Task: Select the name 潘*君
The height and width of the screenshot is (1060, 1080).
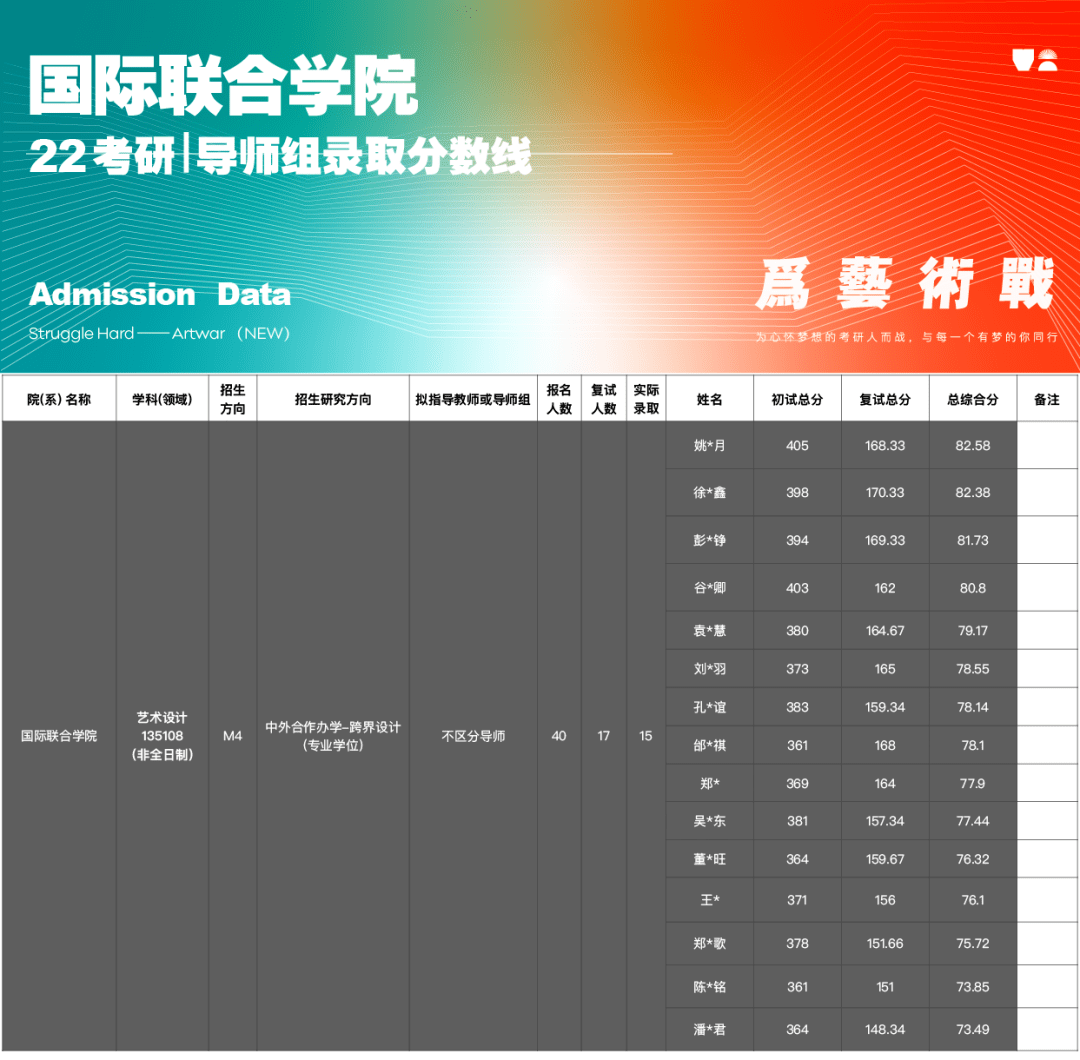Action: (709, 1030)
